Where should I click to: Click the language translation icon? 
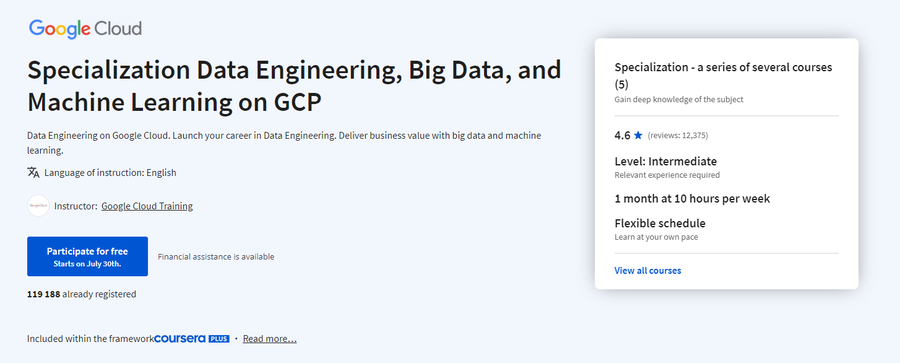click(33, 172)
